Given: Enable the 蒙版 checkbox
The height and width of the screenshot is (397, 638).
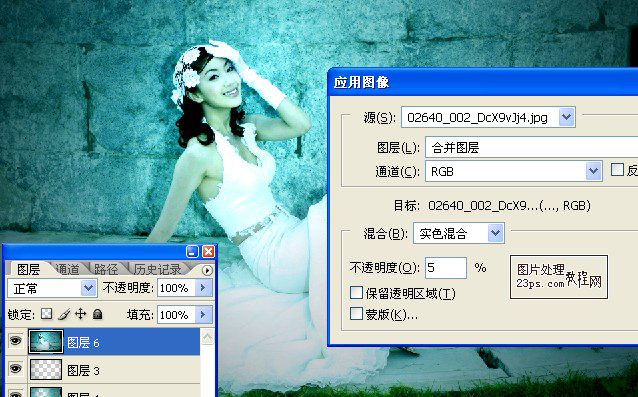Looking at the screenshot, I should (356, 314).
